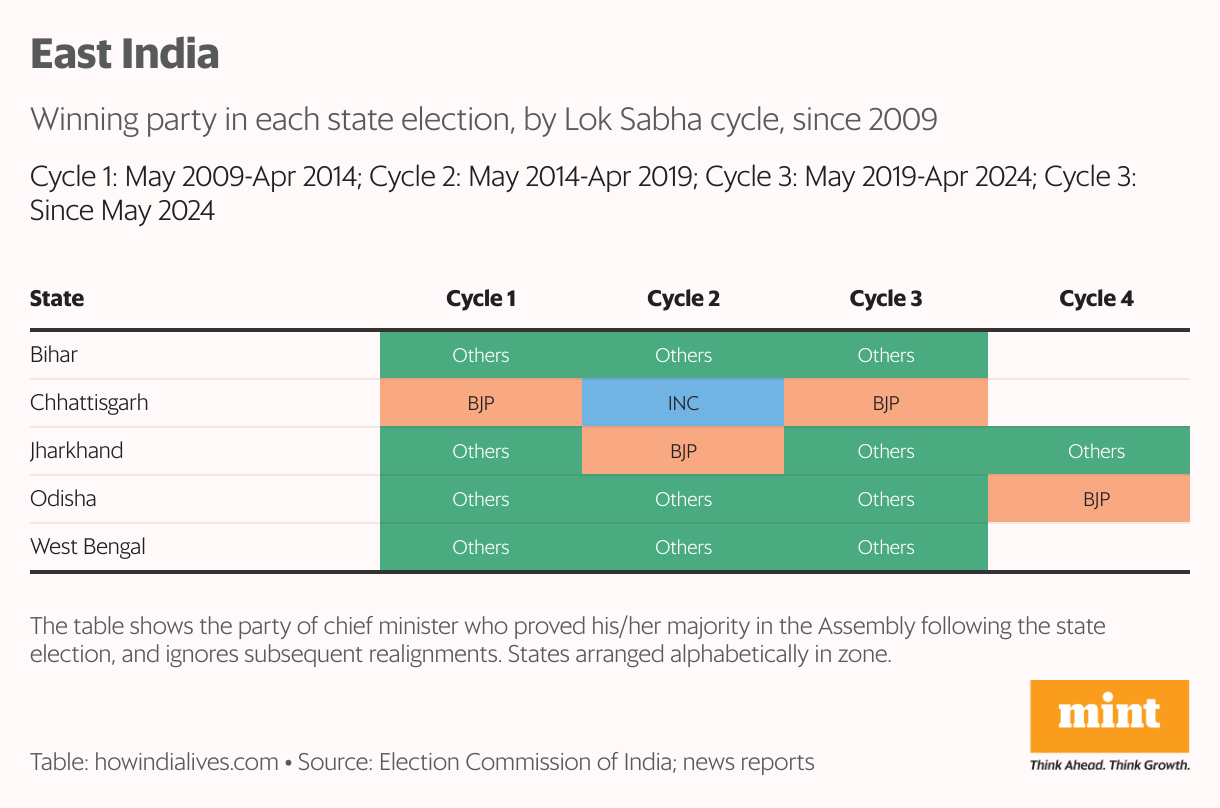The width and height of the screenshot is (1220, 808).
Task: Click the Jharkhand Cycle 2 BJP cell
Action: click(x=683, y=451)
